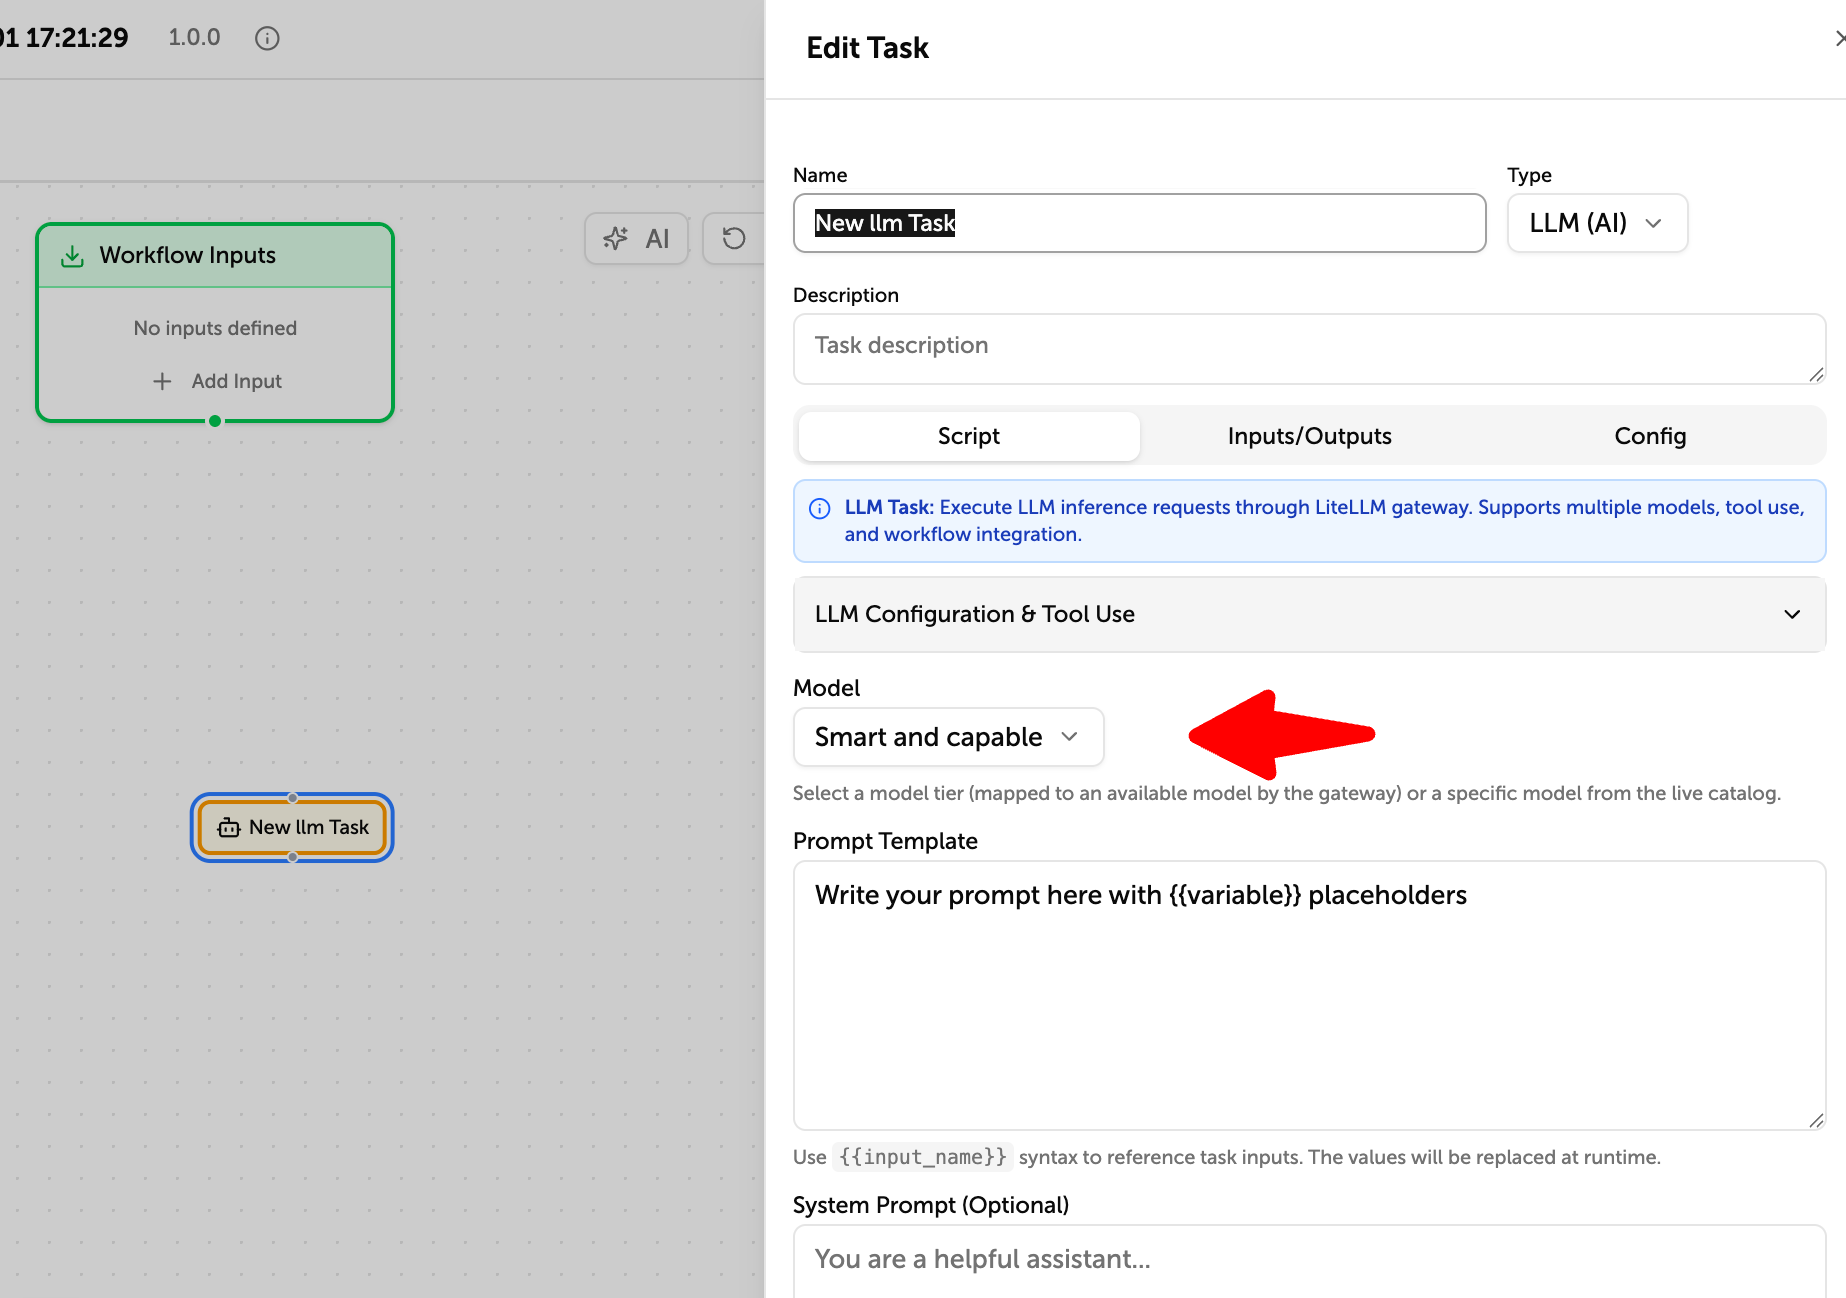1846x1298 pixels.
Task: Click the robot icon on task node
Action: tap(229, 828)
